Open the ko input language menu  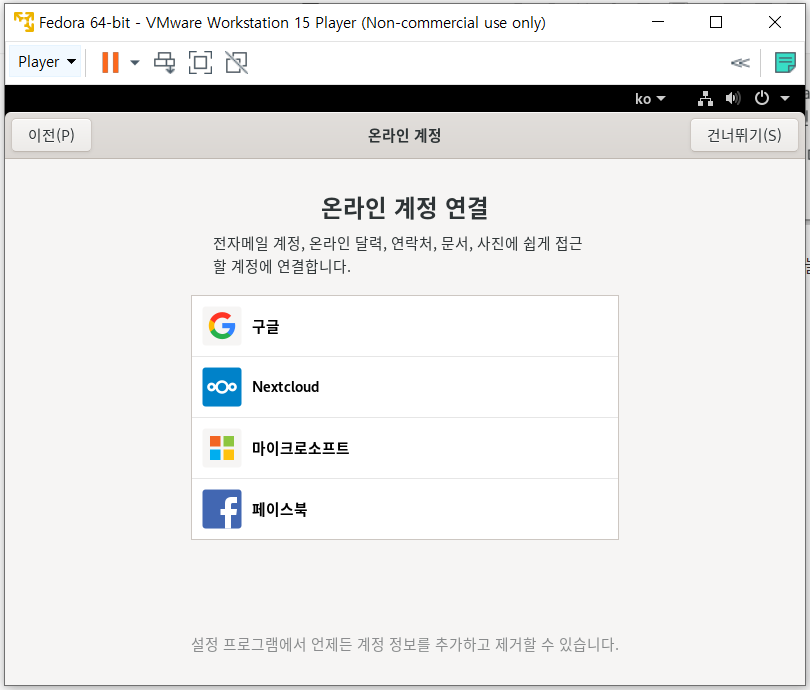click(x=650, y=99)
